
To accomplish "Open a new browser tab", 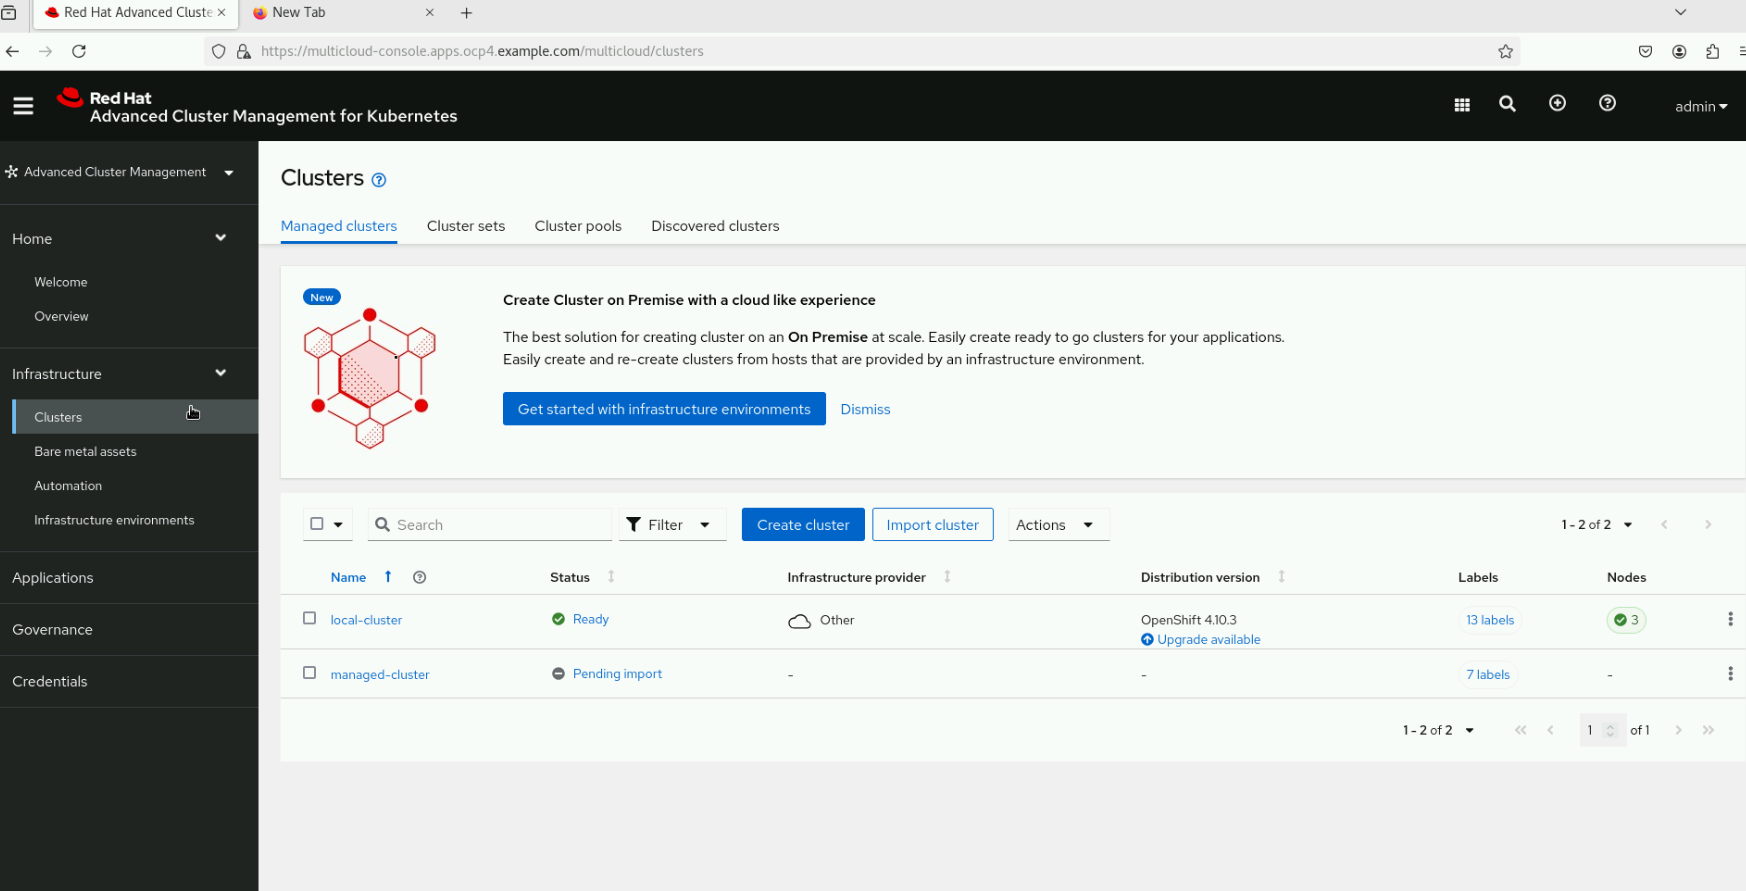I will pos(466,13).
